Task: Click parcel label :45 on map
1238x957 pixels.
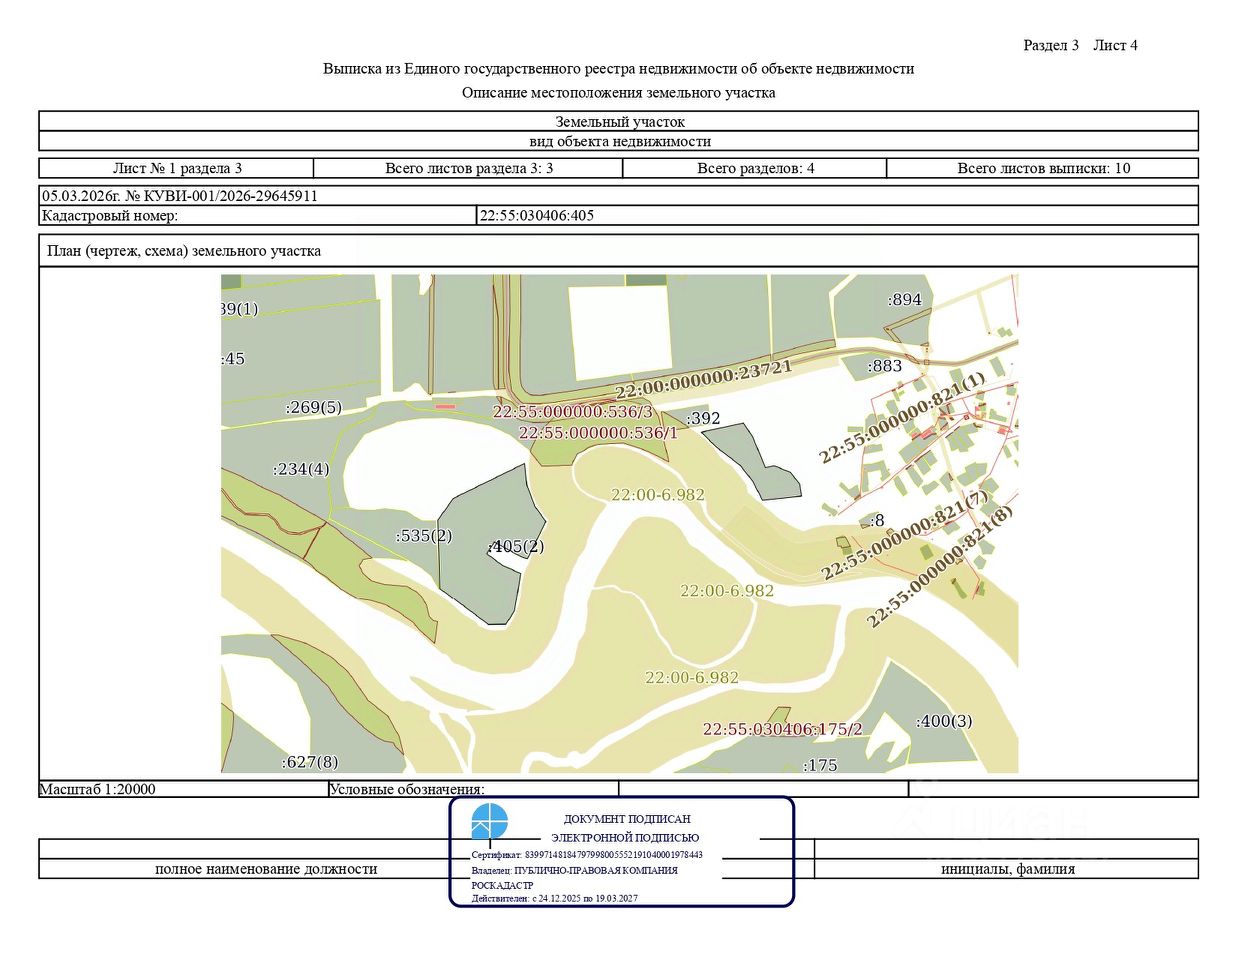Action: [x=233, y=358]
